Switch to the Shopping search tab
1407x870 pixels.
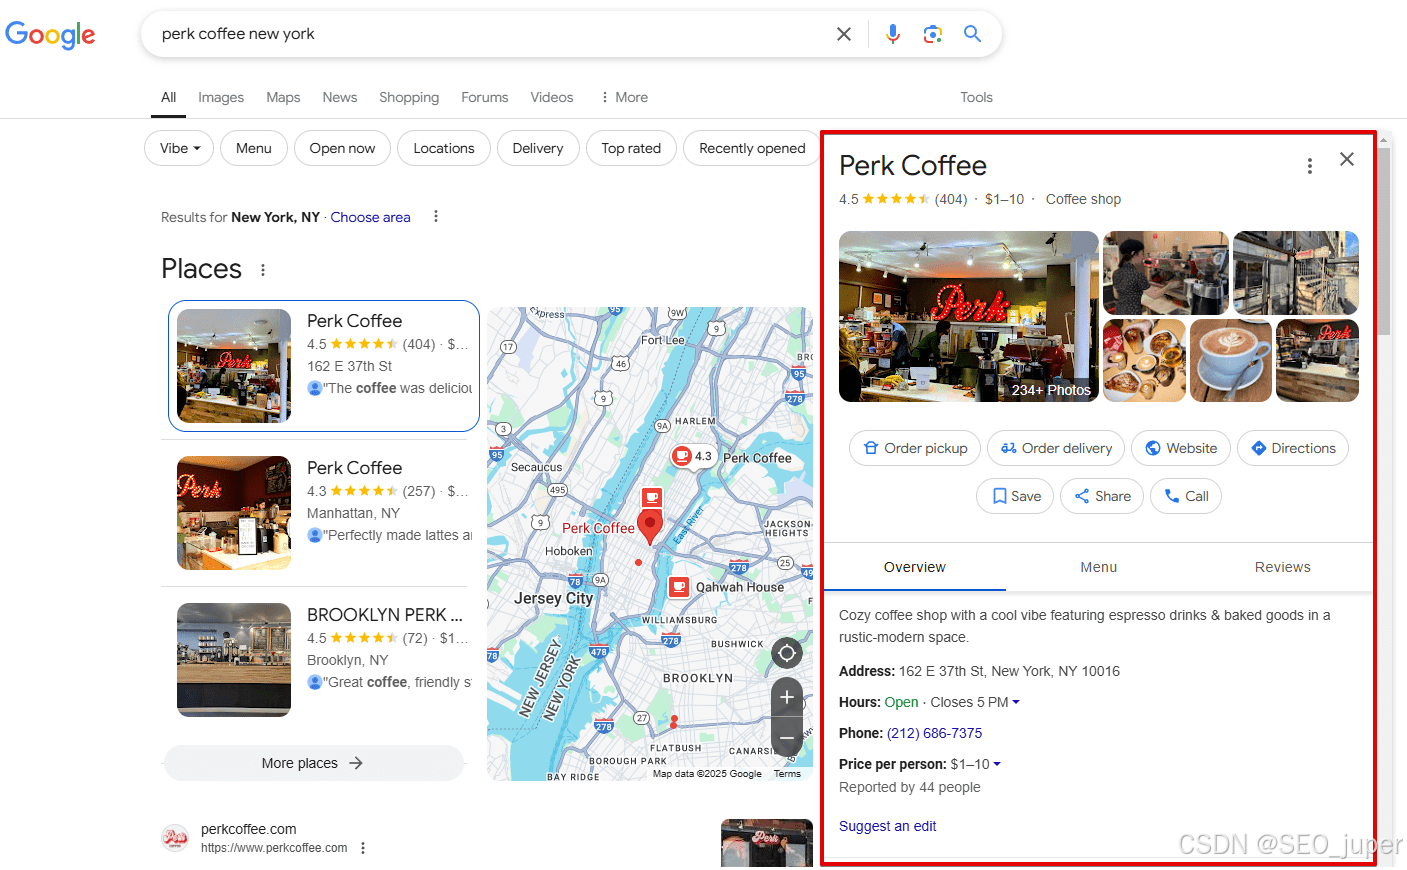pos(409,97)
